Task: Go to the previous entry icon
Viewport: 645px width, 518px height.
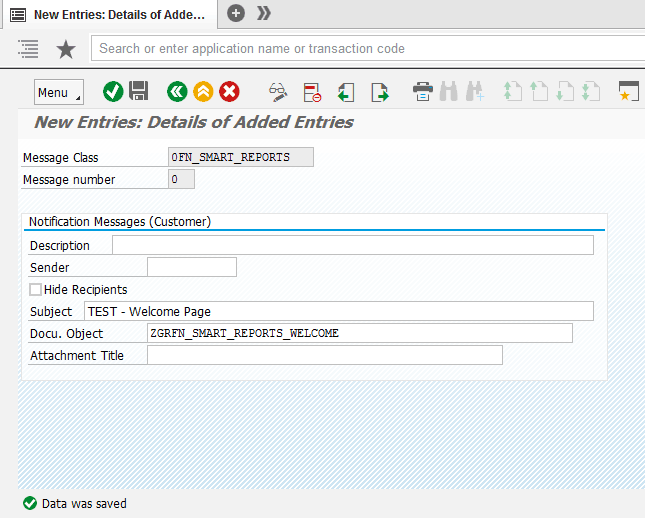Action: 346,92
